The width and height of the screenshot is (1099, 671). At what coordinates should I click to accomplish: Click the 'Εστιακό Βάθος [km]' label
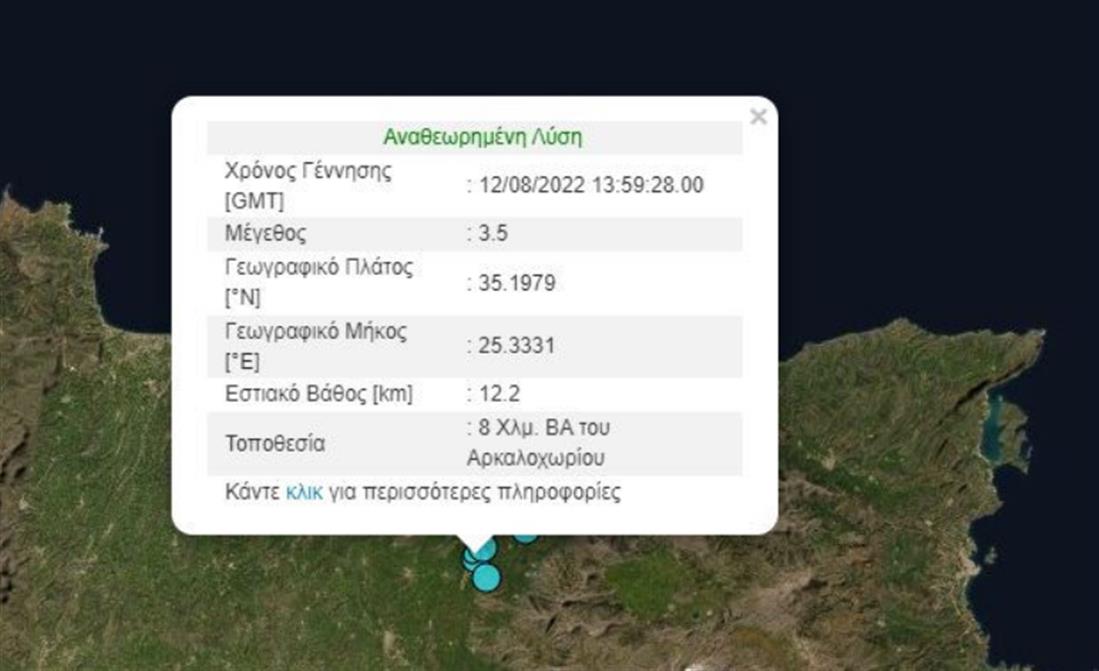pyautogui.click(x=318, y=394)
